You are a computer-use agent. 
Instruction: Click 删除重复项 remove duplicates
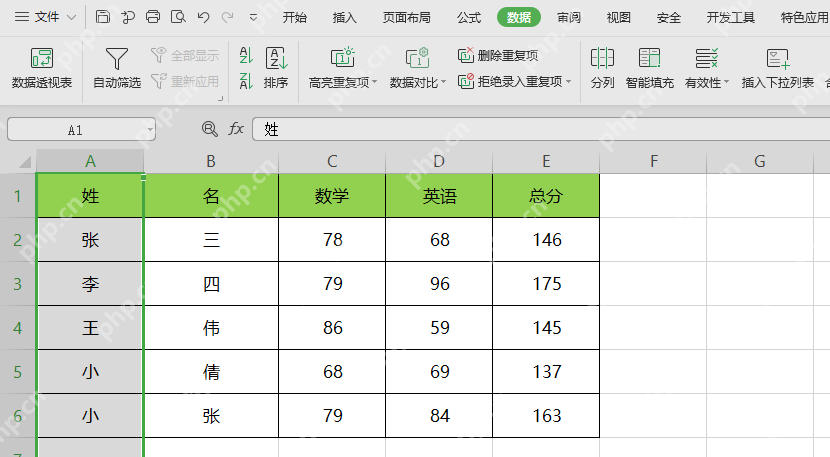(498, 55)
